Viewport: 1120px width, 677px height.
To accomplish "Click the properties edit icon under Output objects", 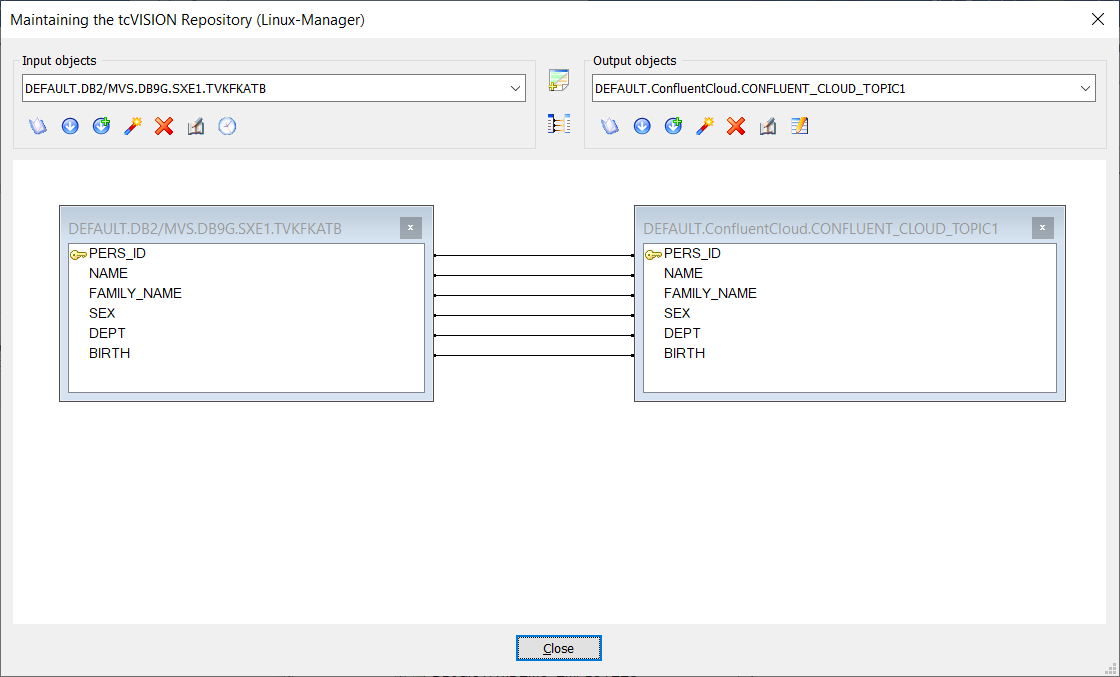I will (x=768, y=126).
